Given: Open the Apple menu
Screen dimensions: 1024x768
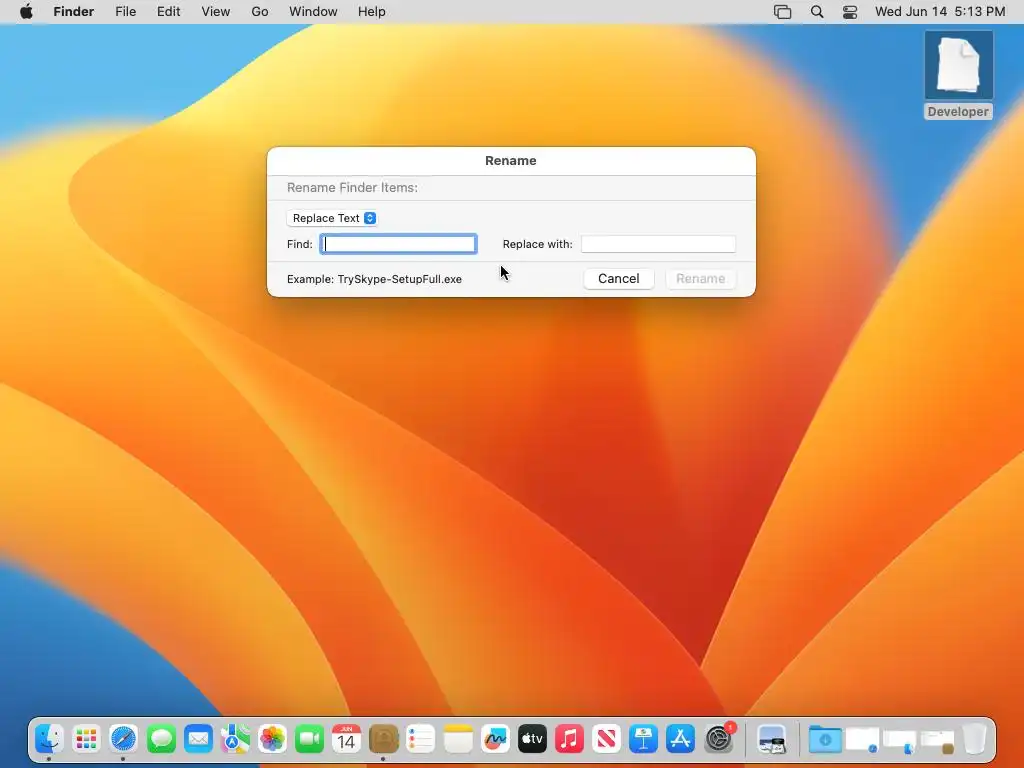Looking at the screenshot, I should (x=26, y=12).
